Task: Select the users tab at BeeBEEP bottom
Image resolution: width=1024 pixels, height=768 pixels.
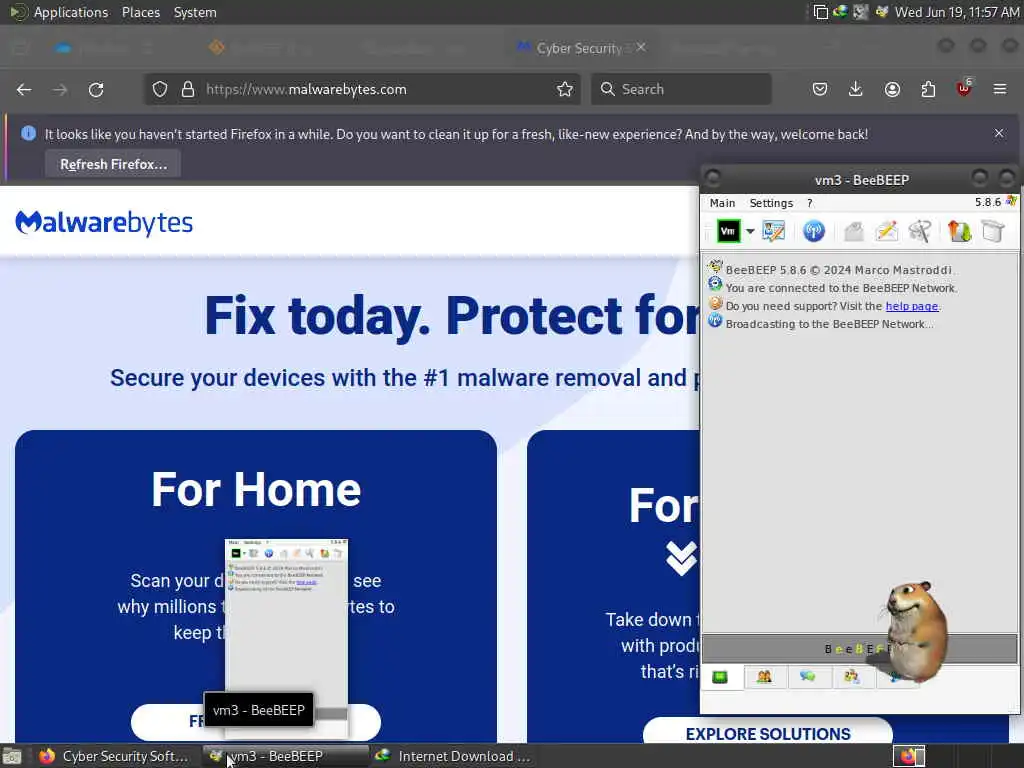Action: (x=764, y=677)
